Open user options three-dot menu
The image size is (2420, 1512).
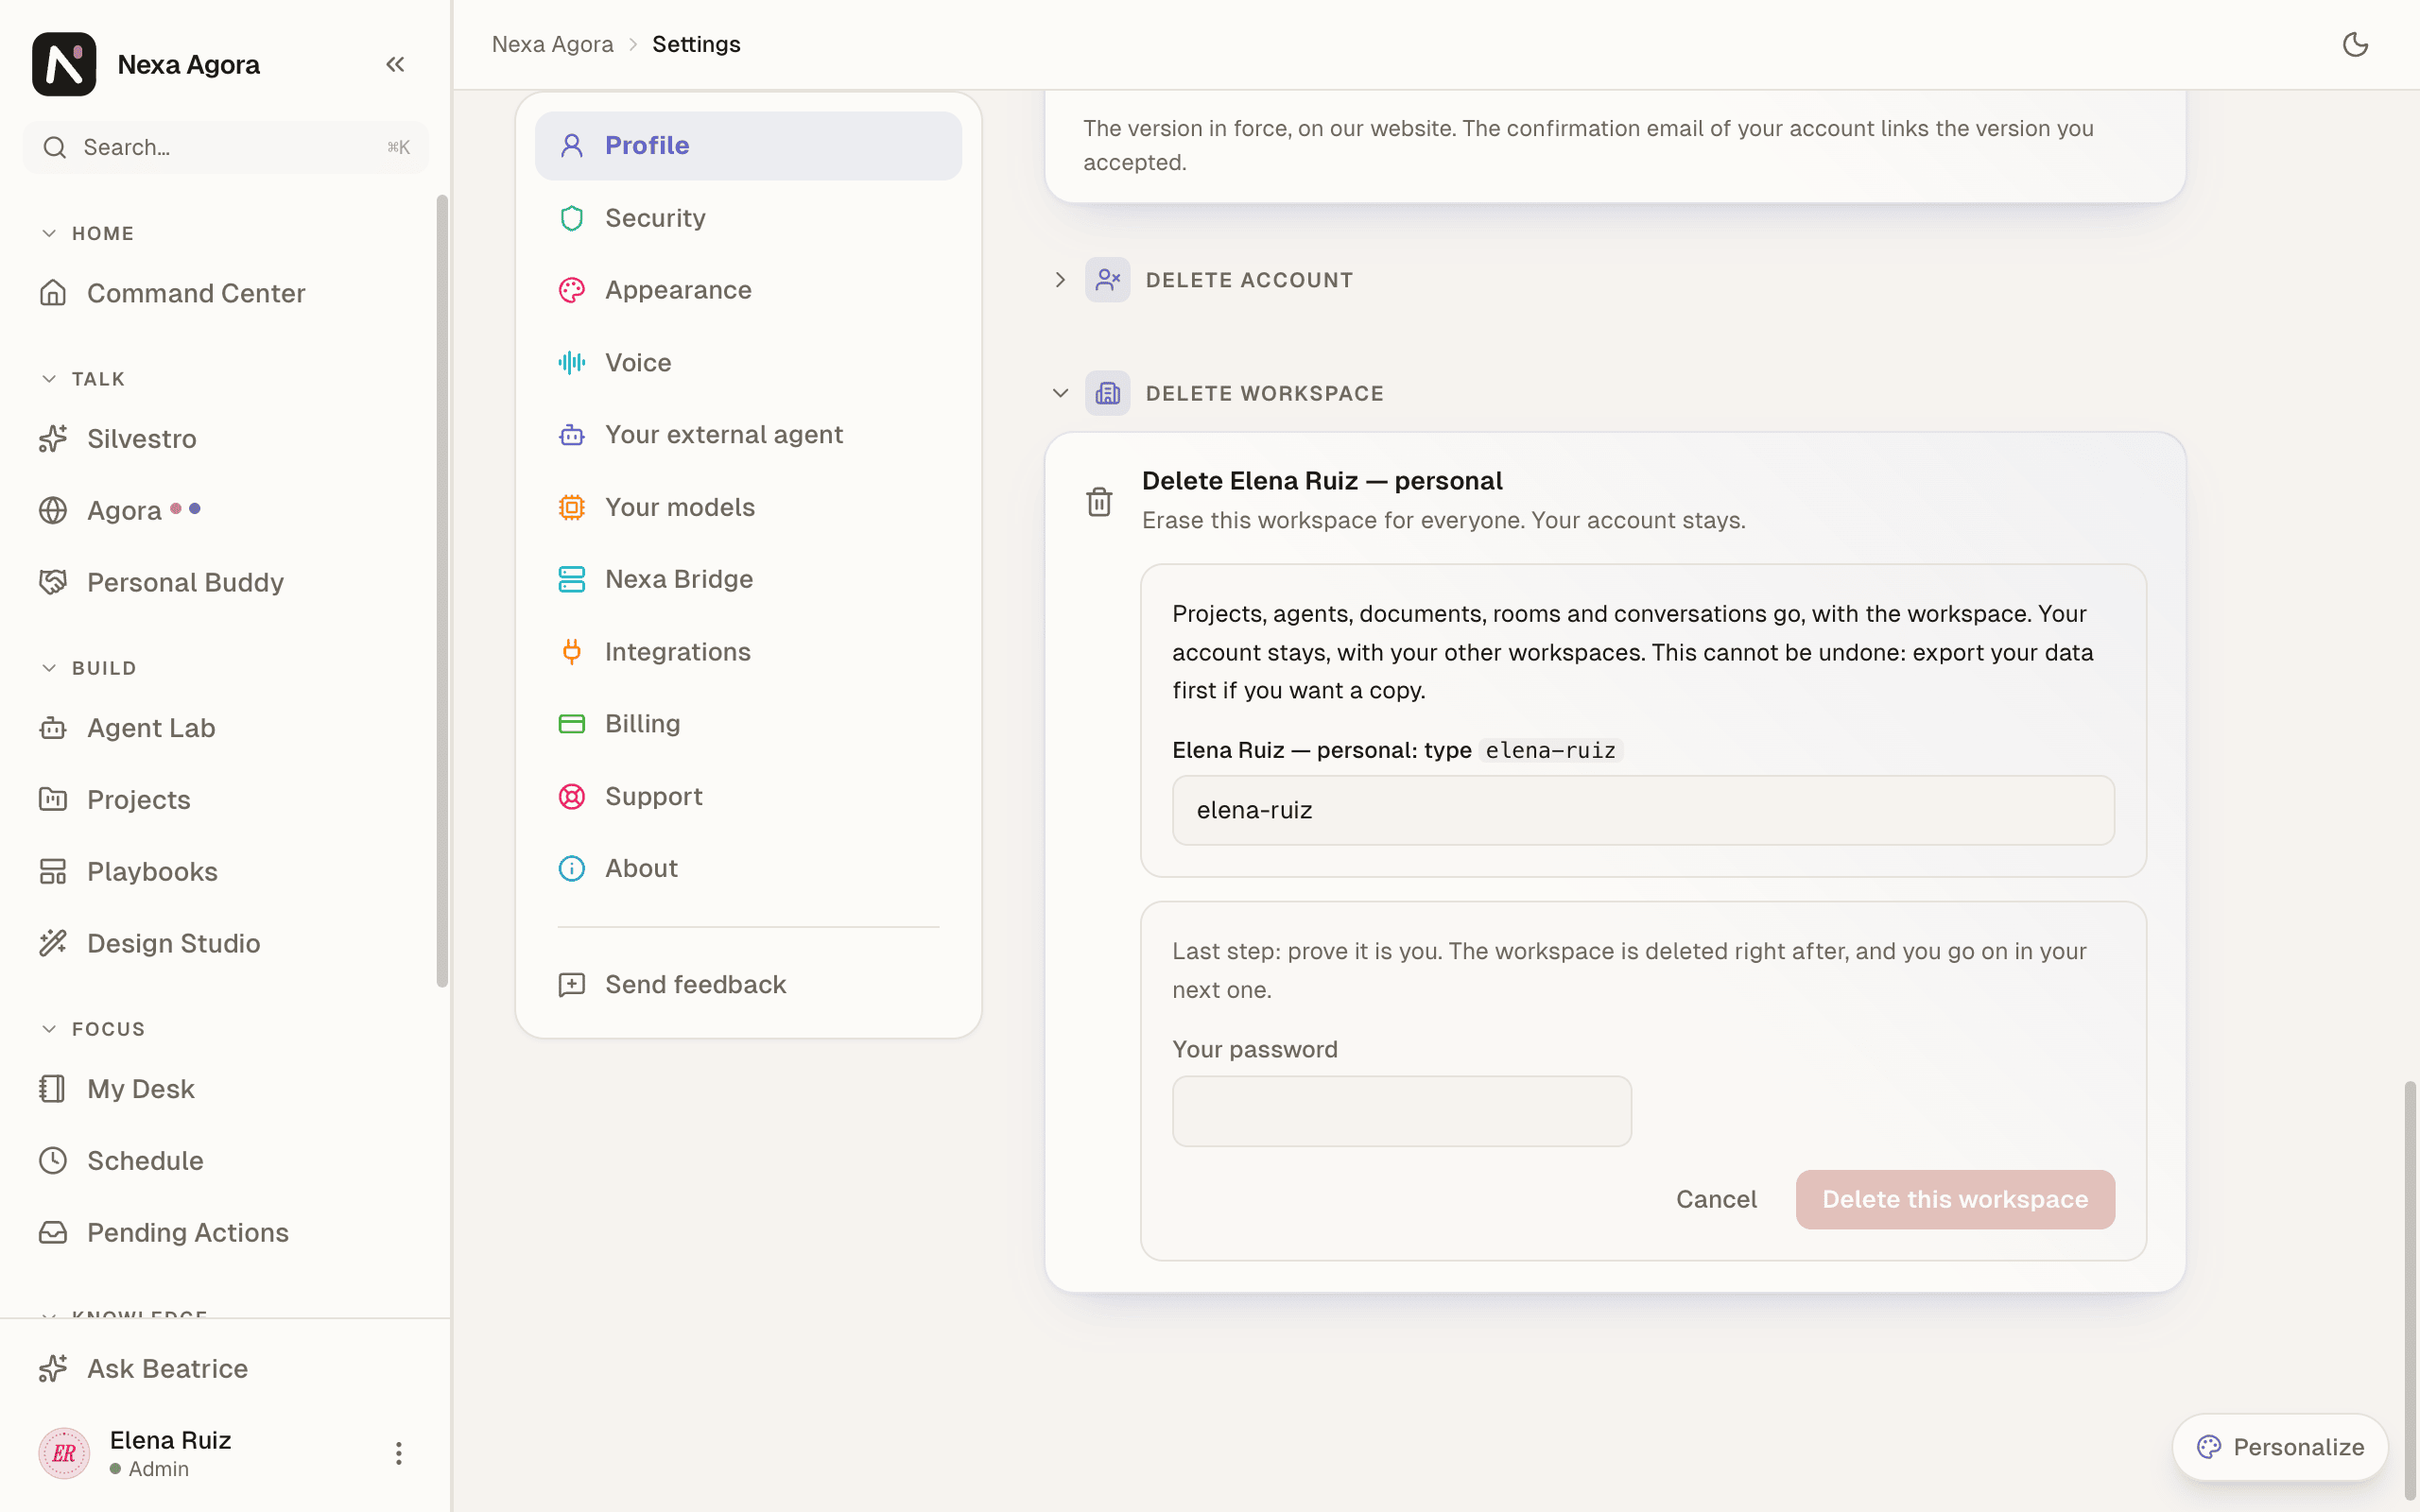point(399,1453)
